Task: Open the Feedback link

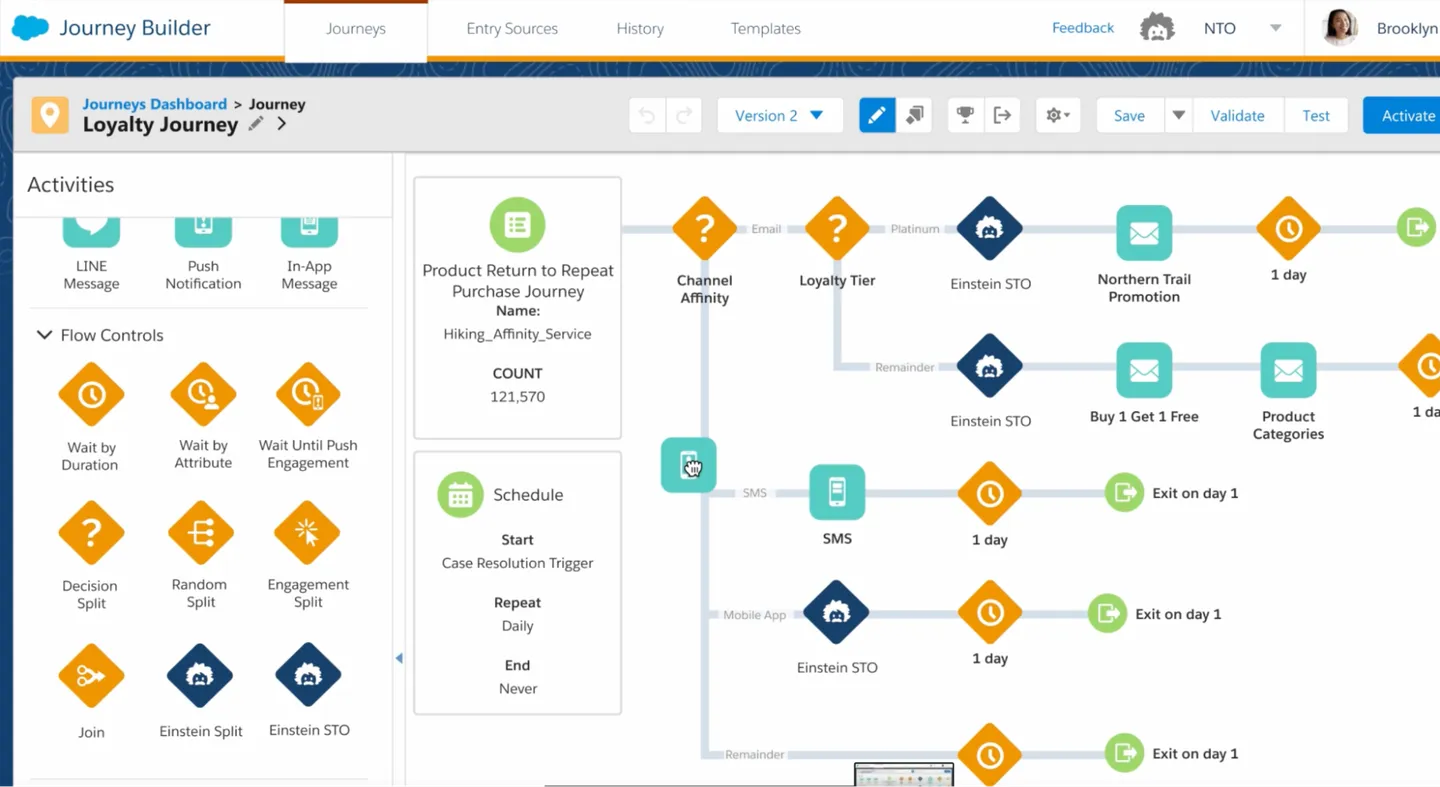Action: click(1083, 28)
